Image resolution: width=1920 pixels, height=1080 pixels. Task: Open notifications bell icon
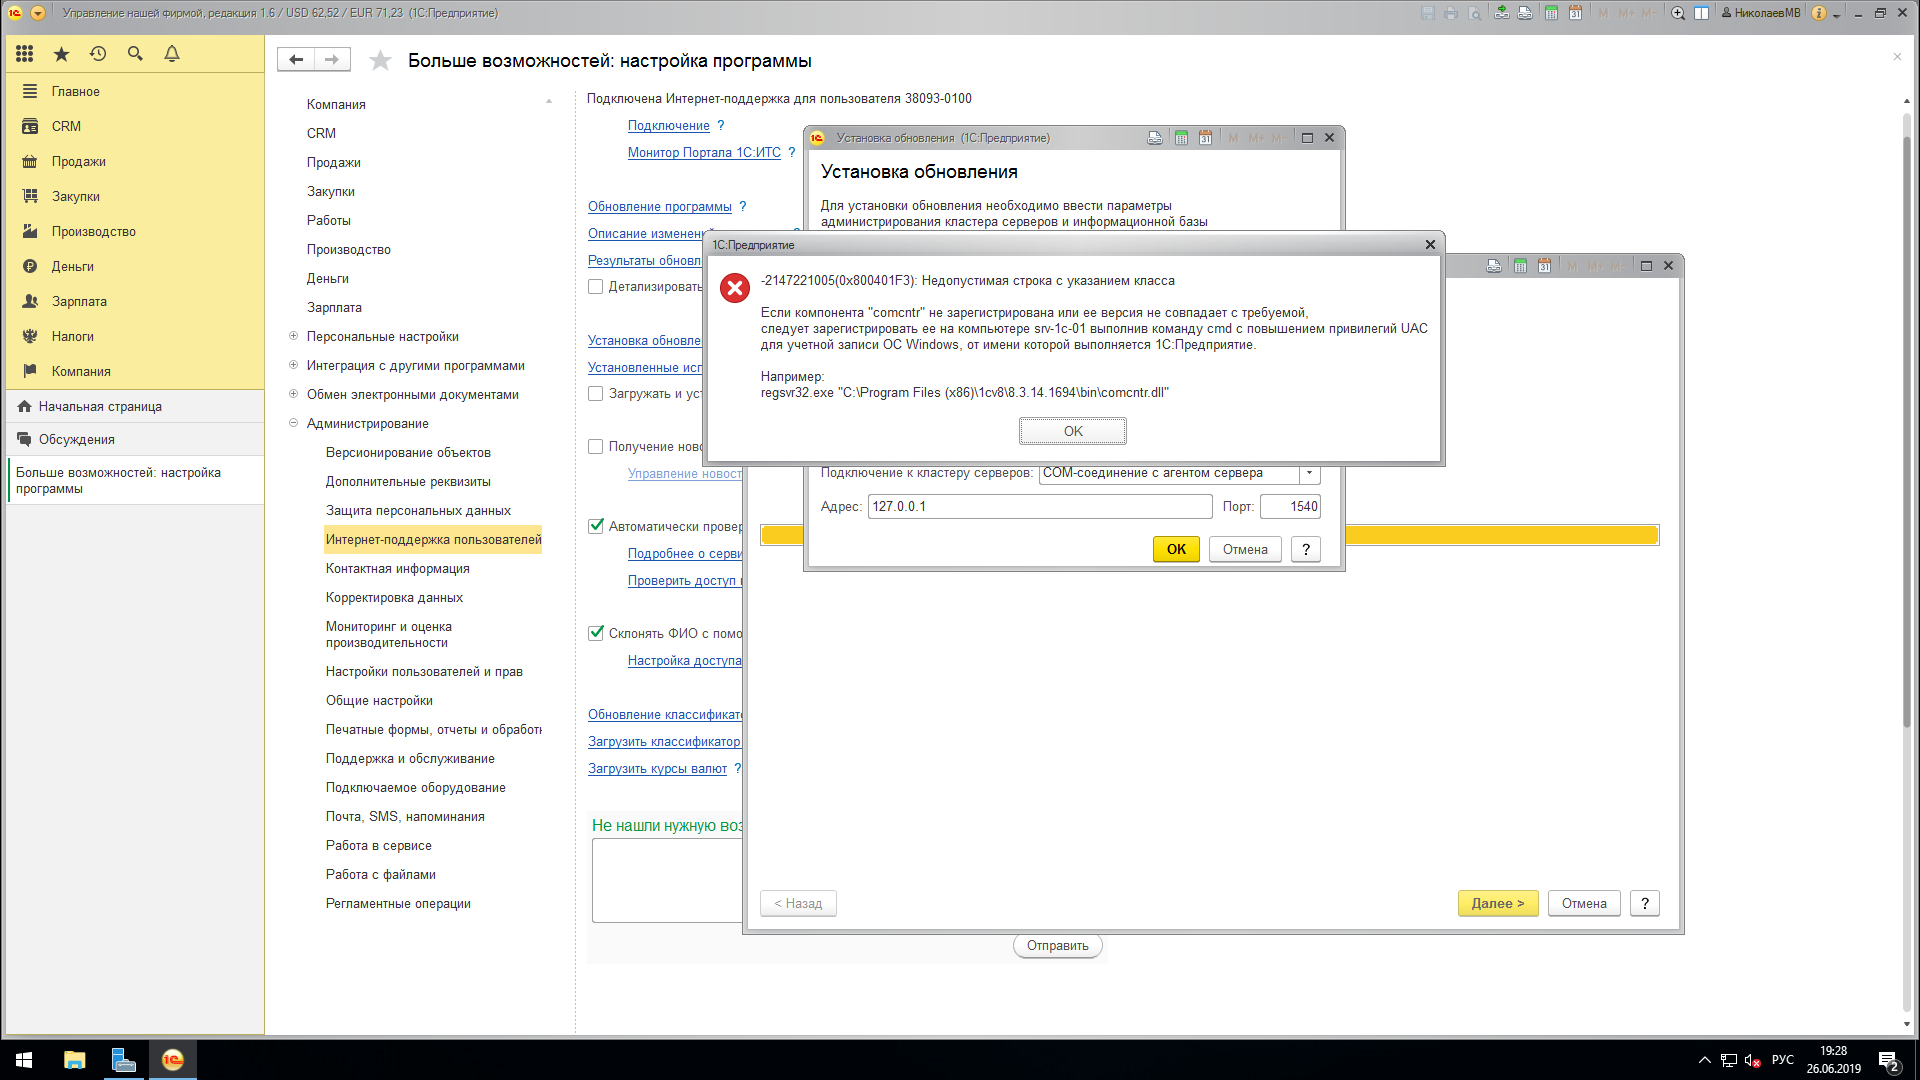pyautogui.click(x=172, y=54)
